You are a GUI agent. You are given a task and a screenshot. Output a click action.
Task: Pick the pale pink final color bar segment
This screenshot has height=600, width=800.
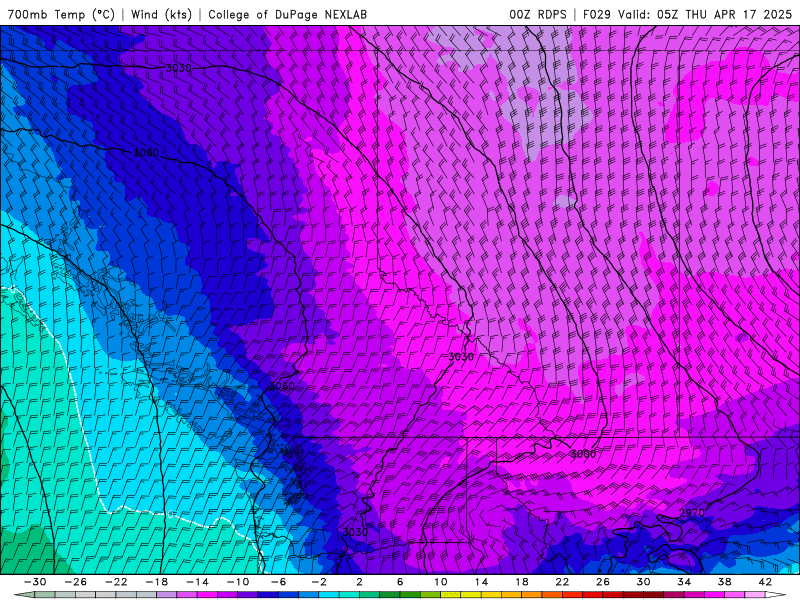point(755,595)
